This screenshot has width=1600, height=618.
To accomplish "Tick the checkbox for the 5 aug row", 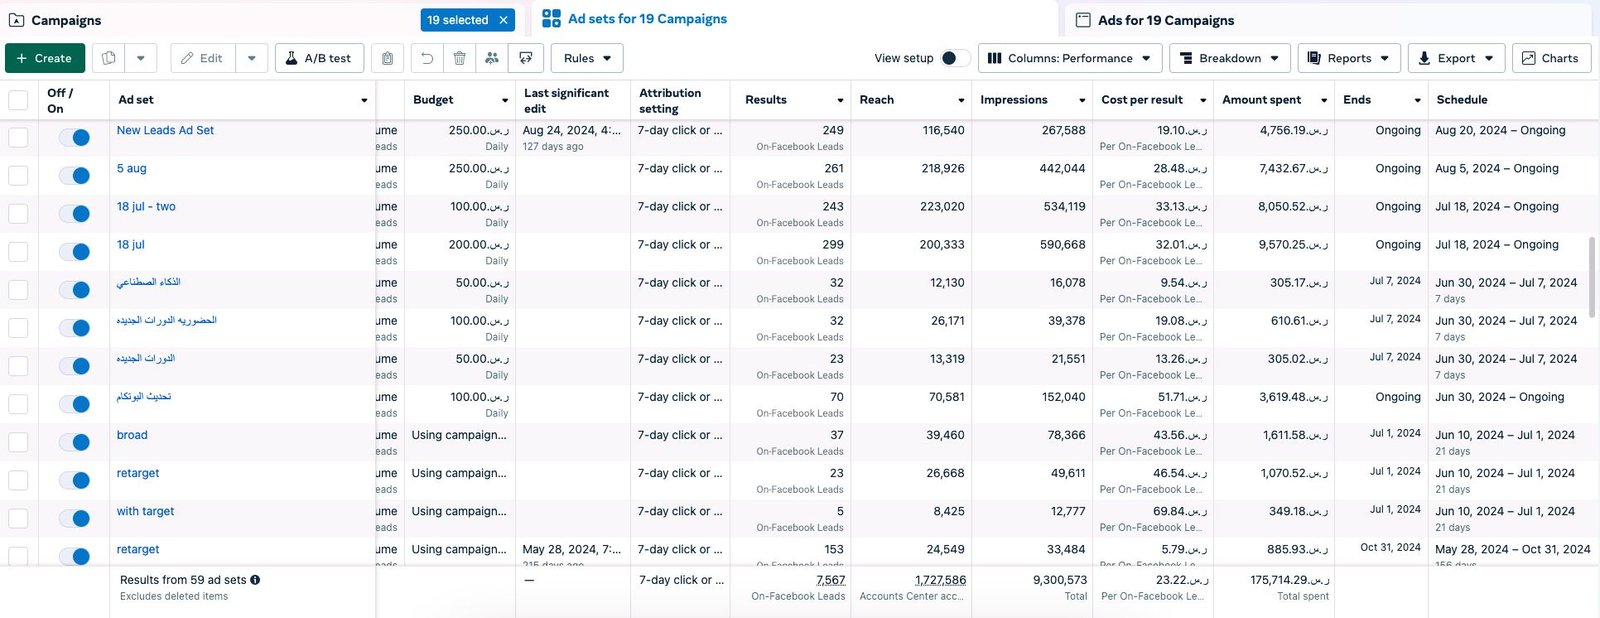I will pos(18,176).
